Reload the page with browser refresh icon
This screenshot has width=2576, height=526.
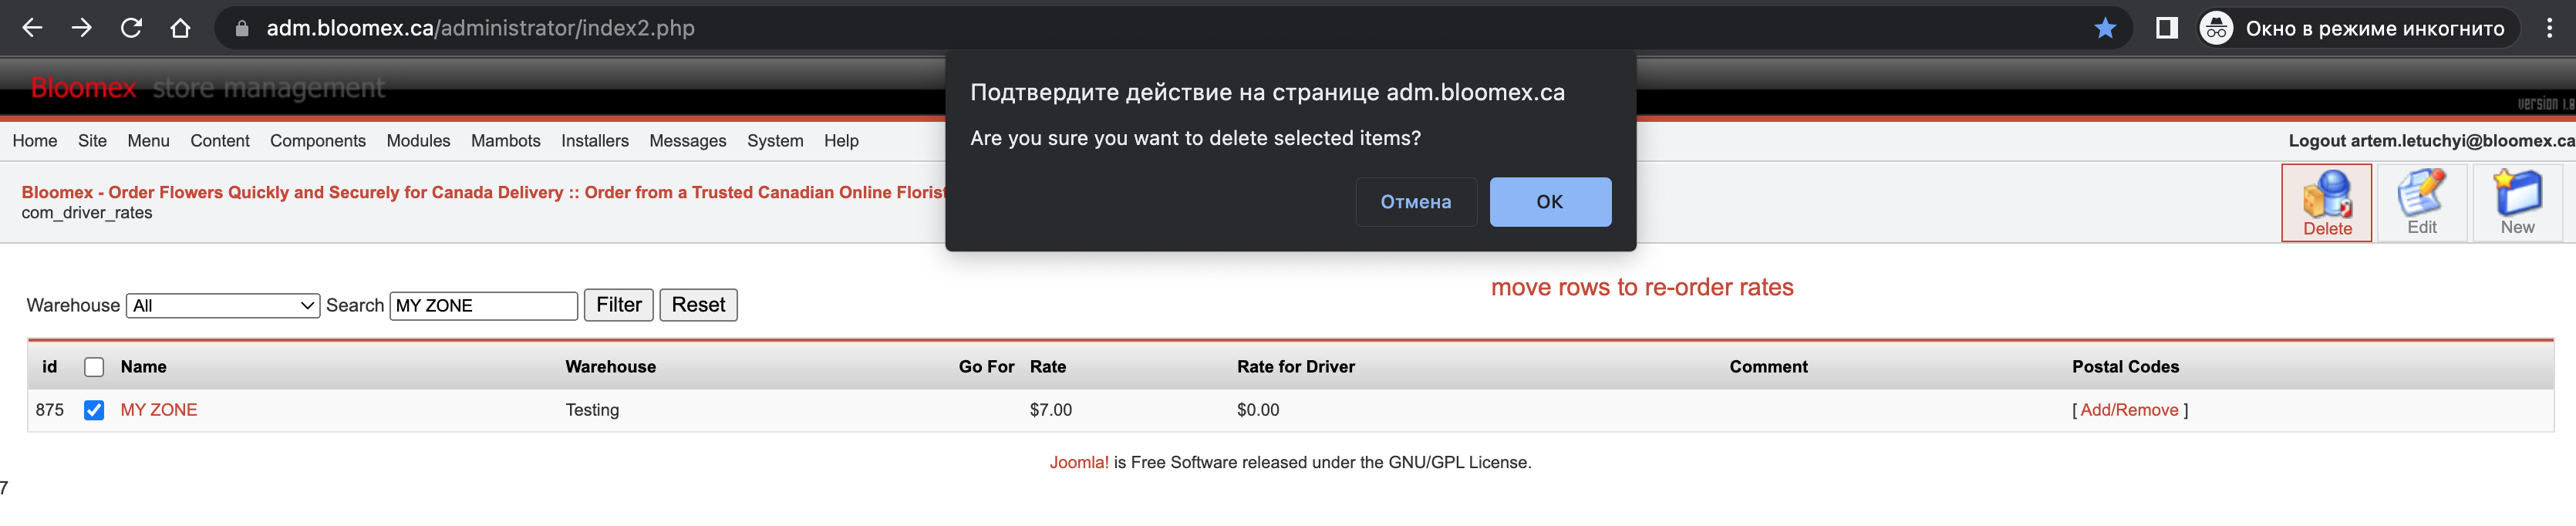pos(131,28)
